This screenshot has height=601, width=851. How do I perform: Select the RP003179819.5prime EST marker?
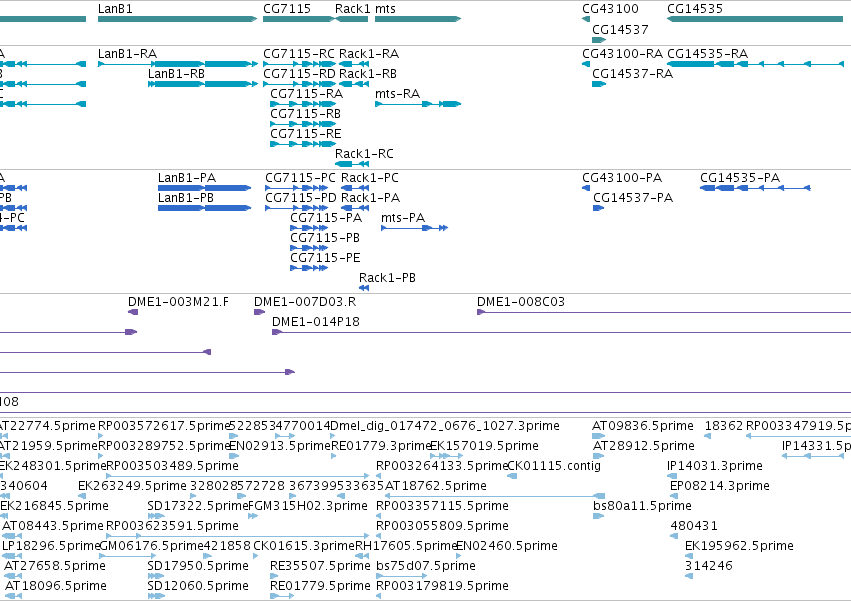click(x=378, y=596)
